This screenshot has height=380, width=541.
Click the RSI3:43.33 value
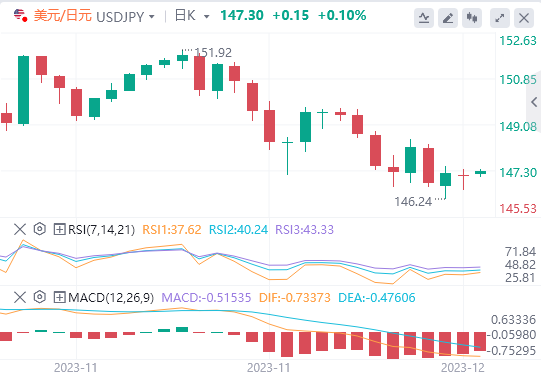pos(305,230)
